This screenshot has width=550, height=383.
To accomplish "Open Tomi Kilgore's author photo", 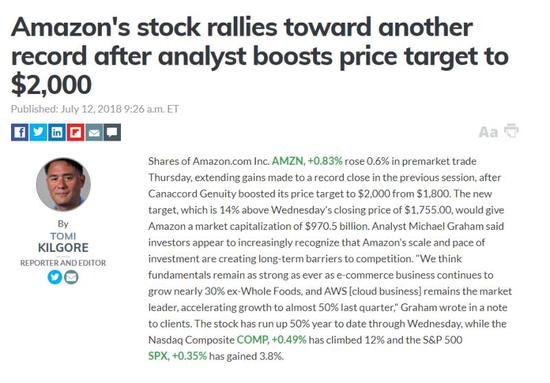I will pyautogui.click(x=63, y=184).
